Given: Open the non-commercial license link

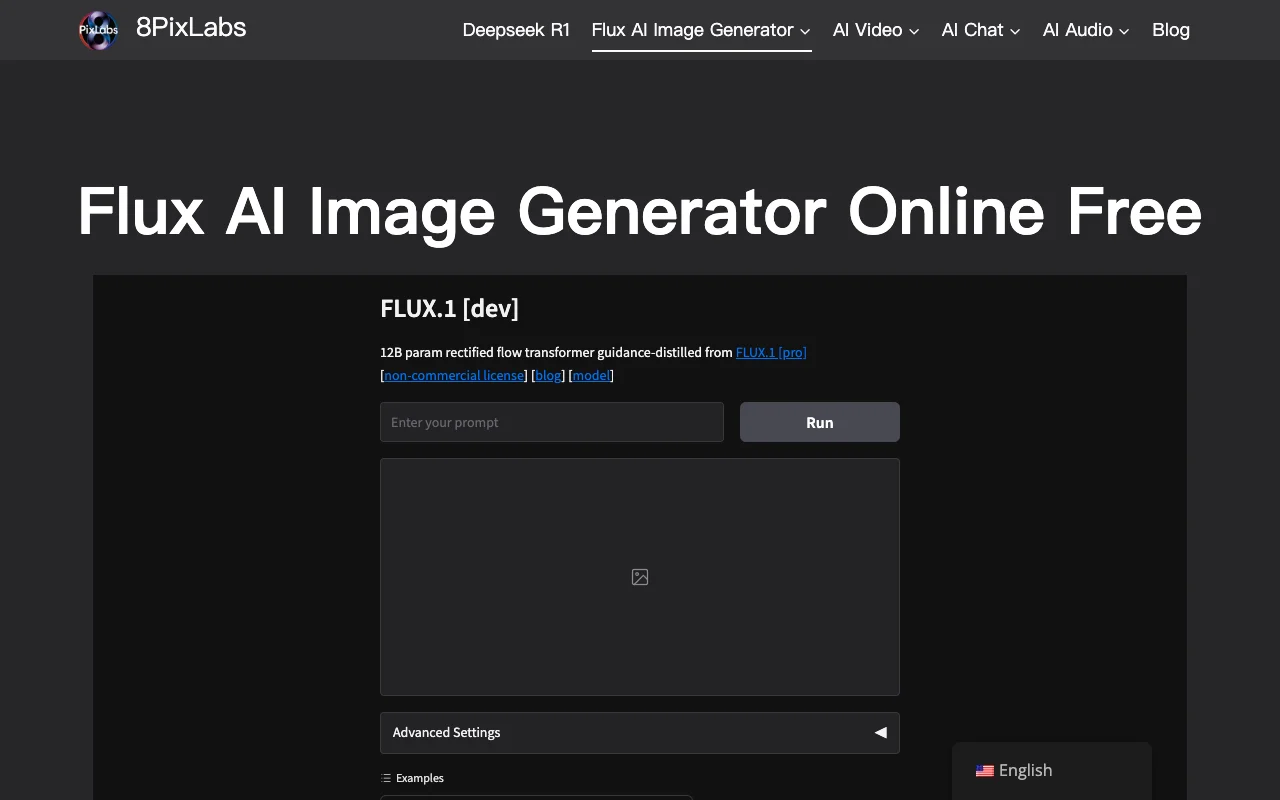Looking at the screenshot, I should click(x=453, y=375).
